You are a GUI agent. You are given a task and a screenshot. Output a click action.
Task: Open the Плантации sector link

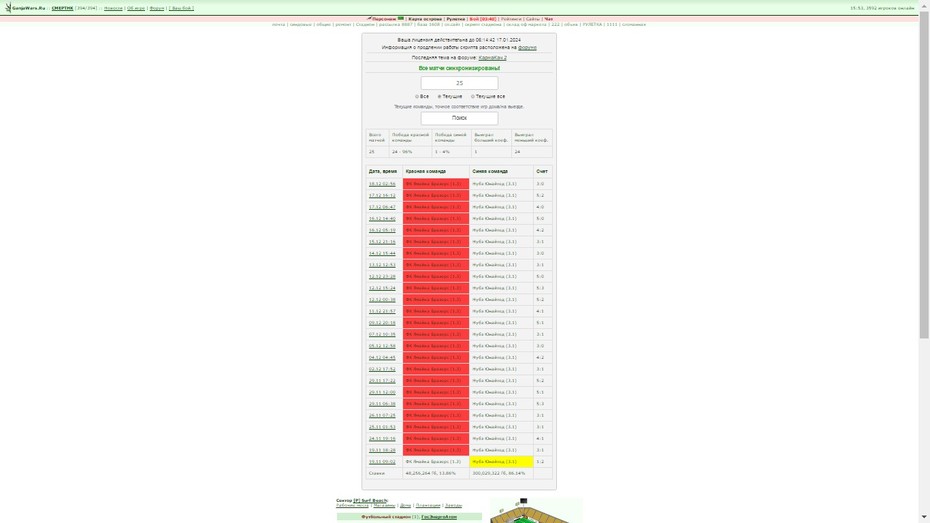pyautogui.click(x=428, y=506)
